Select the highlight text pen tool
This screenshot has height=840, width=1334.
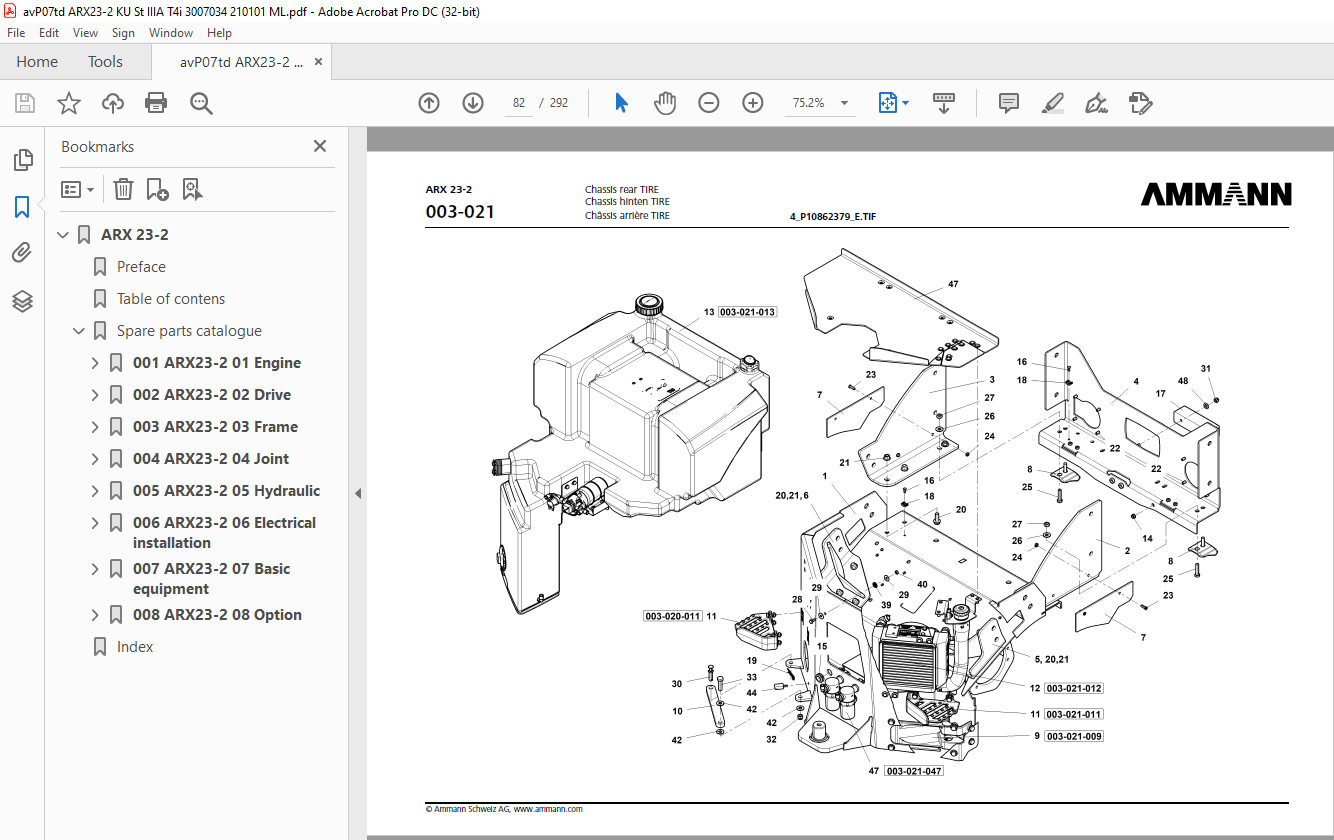pos(1052,103)
